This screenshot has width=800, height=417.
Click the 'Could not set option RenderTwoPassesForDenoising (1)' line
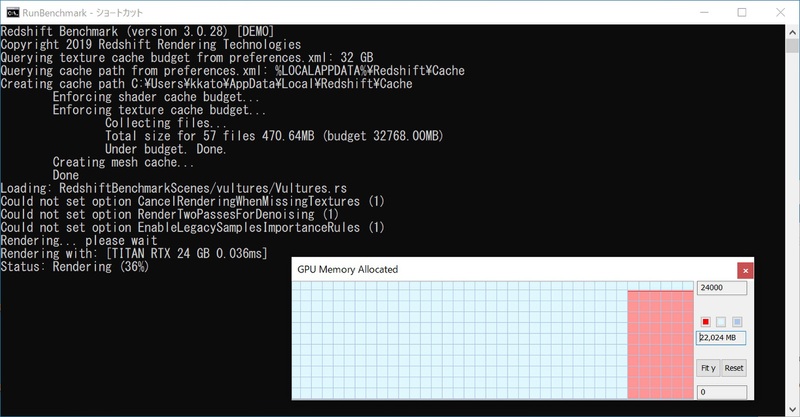point(170,214)
